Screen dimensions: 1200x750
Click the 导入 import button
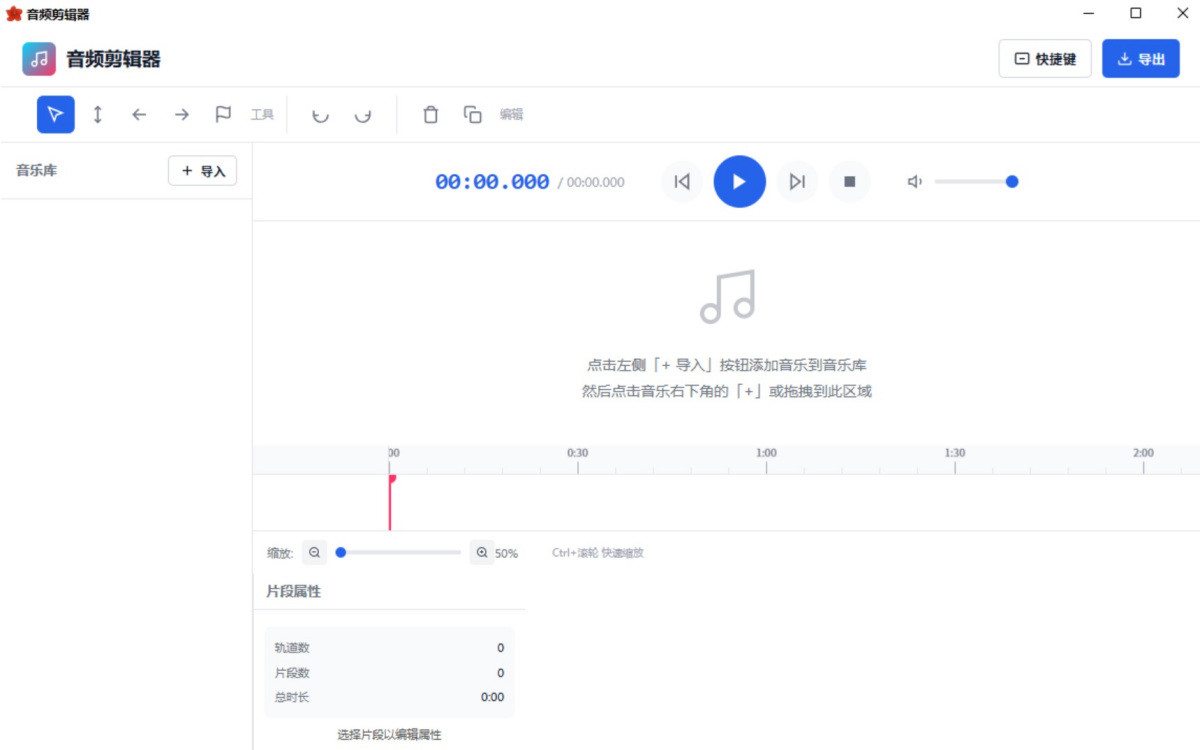202,170
